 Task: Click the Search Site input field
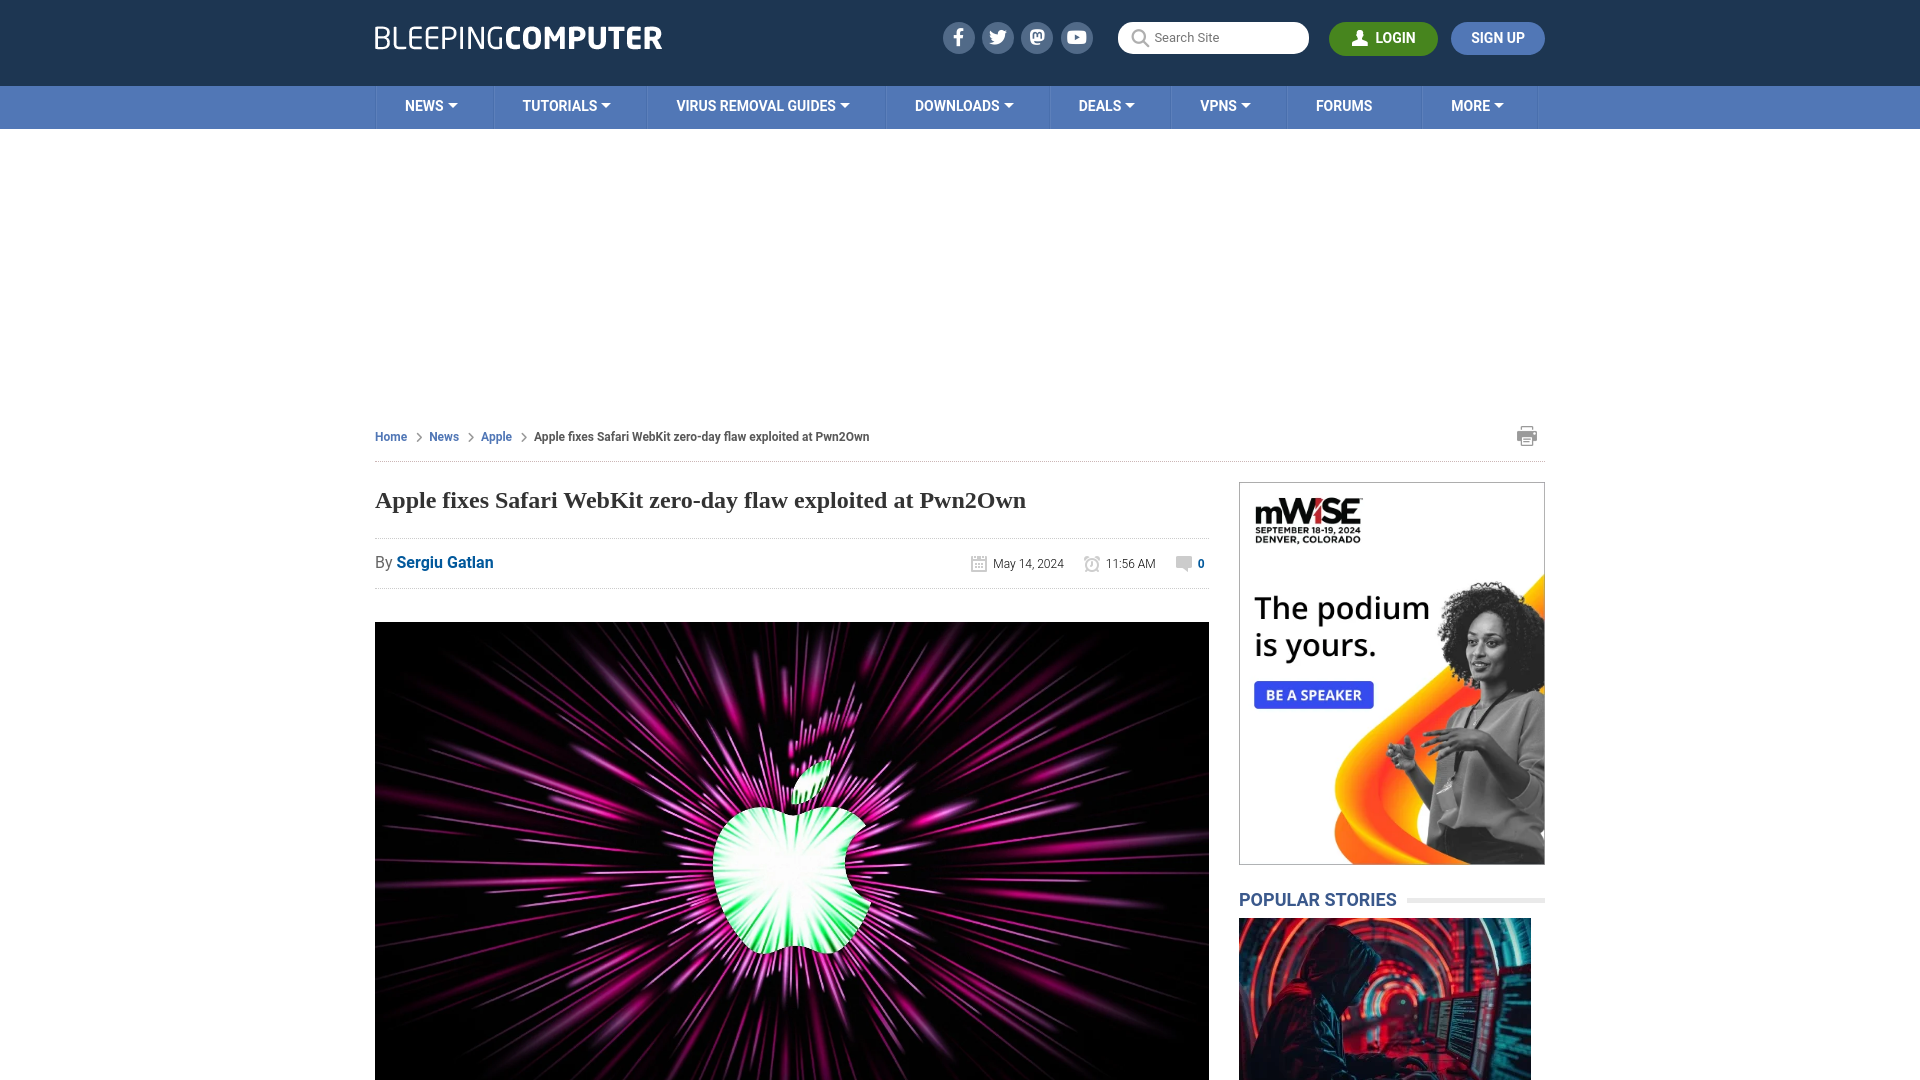tap(1213, 37)
